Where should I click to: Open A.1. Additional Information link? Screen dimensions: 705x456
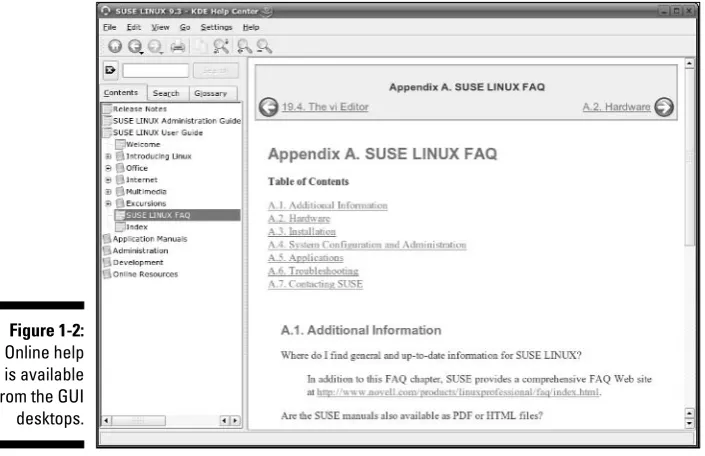click(x=328, y=206)
